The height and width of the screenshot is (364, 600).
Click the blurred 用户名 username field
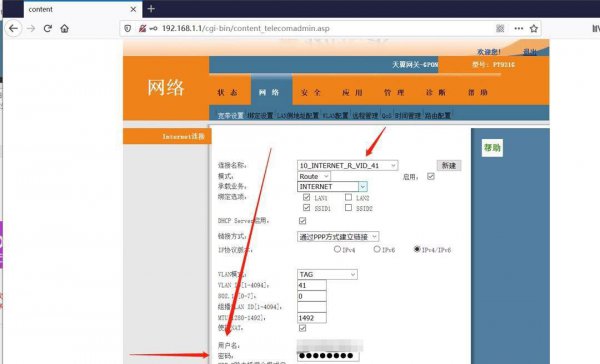tap(330, 345)
